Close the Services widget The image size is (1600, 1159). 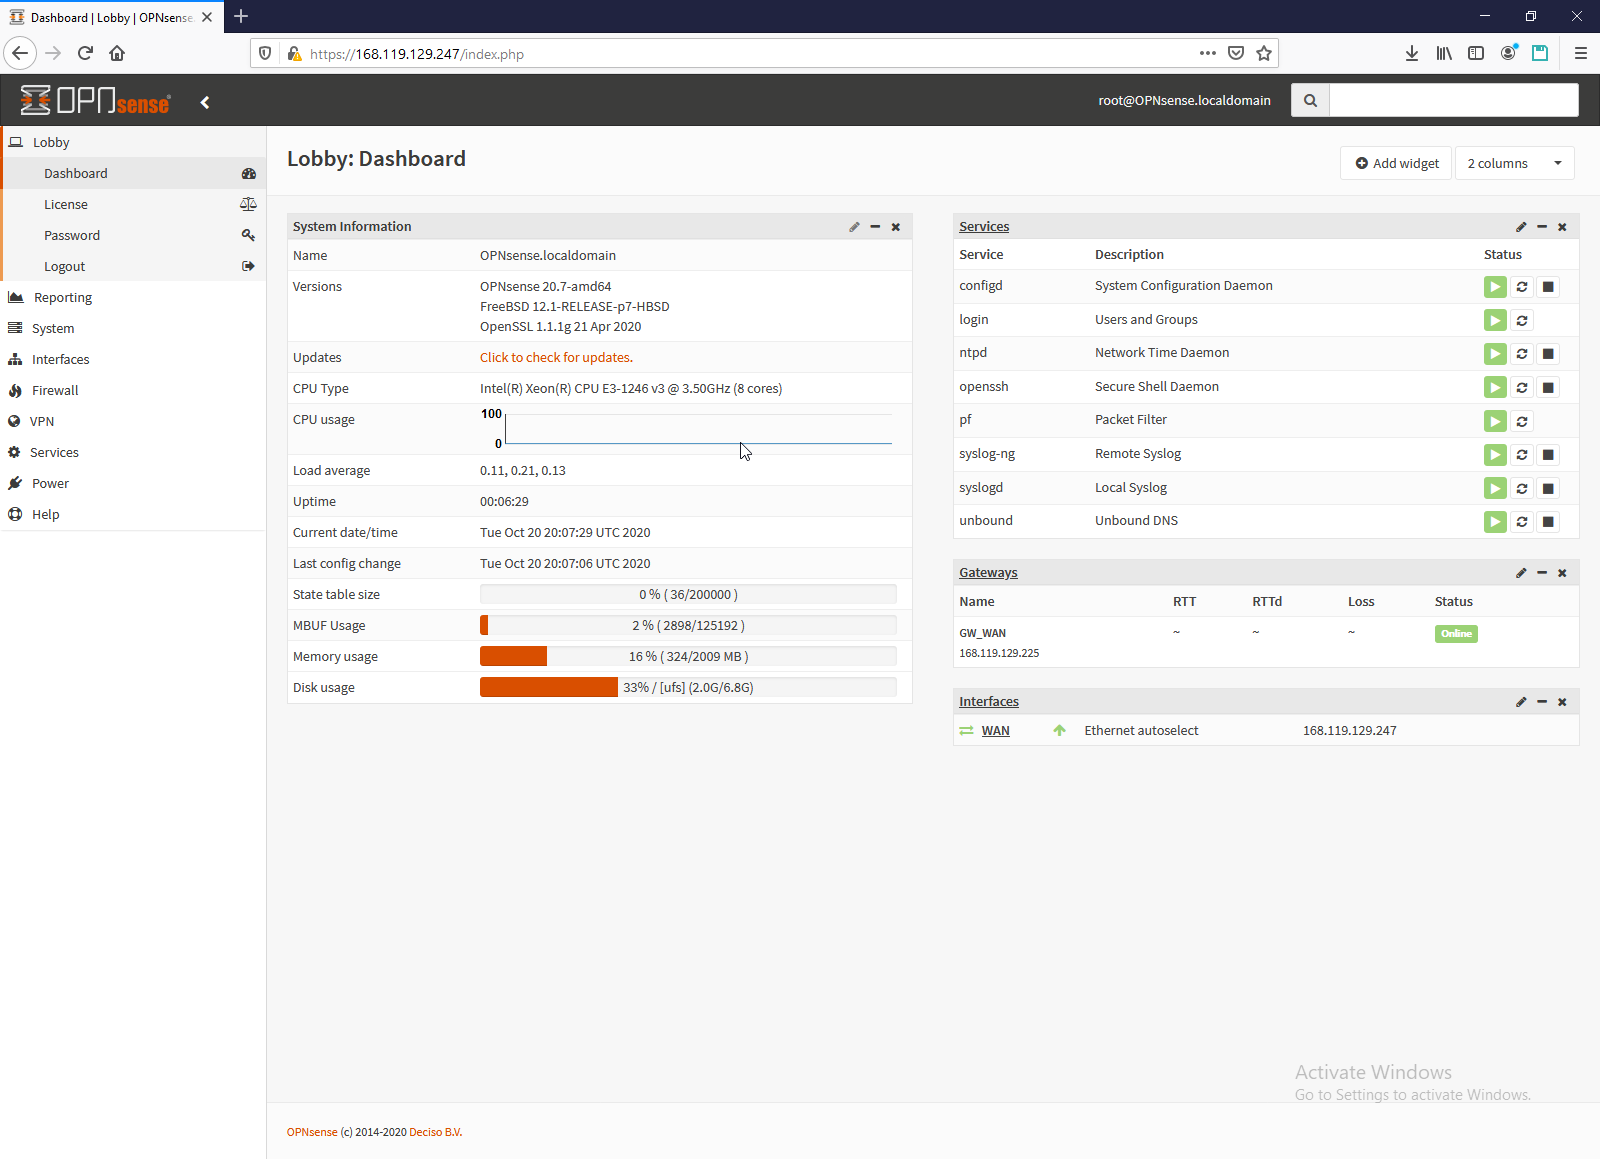click(1562, 227)
